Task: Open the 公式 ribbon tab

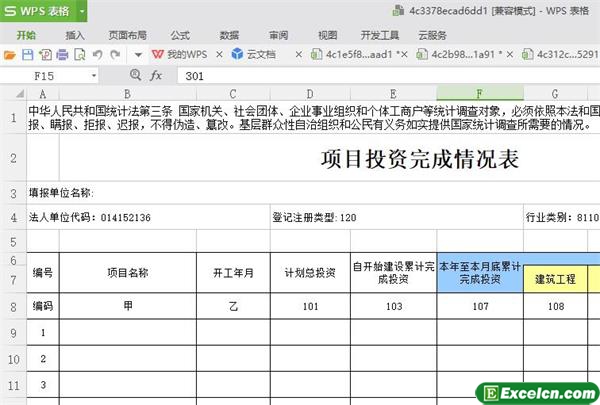Action: click(180, 33)
